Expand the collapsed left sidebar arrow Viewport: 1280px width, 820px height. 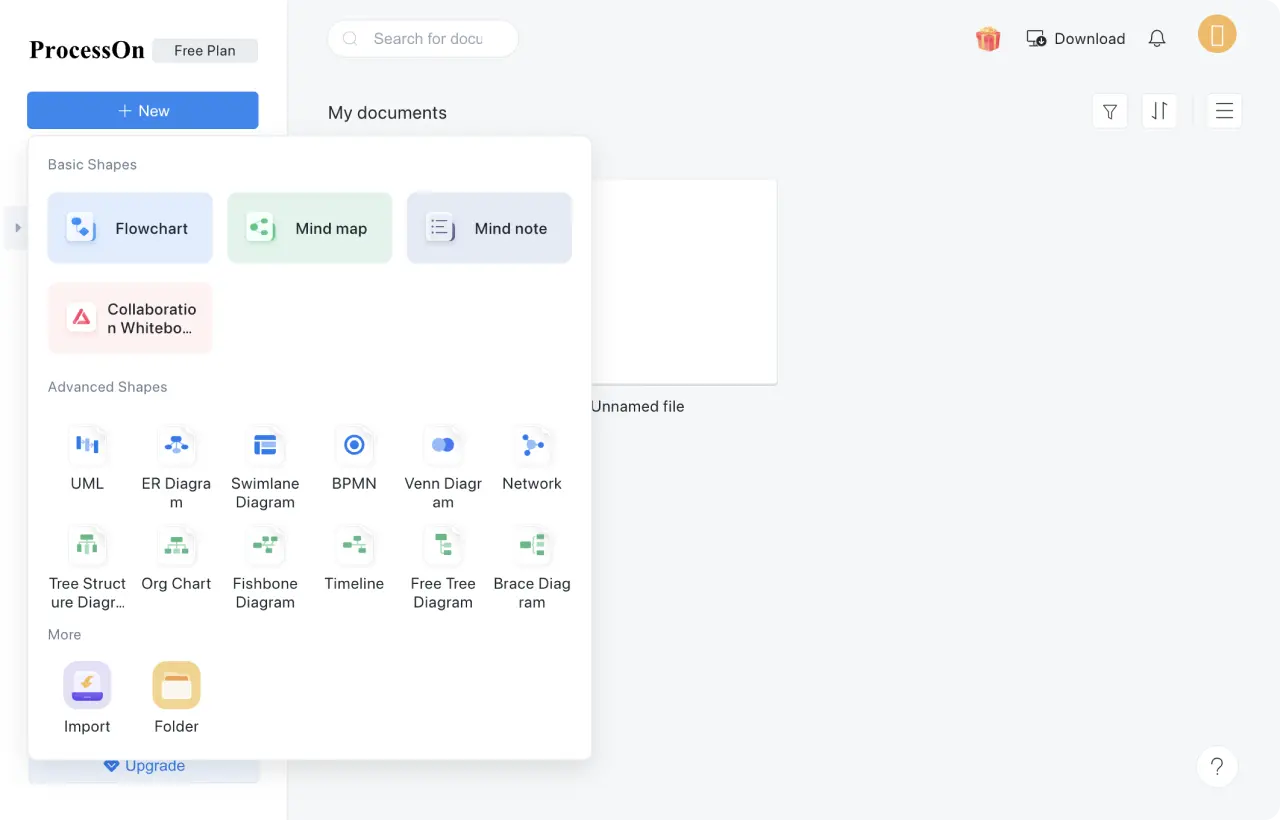(x=17, y=228)
